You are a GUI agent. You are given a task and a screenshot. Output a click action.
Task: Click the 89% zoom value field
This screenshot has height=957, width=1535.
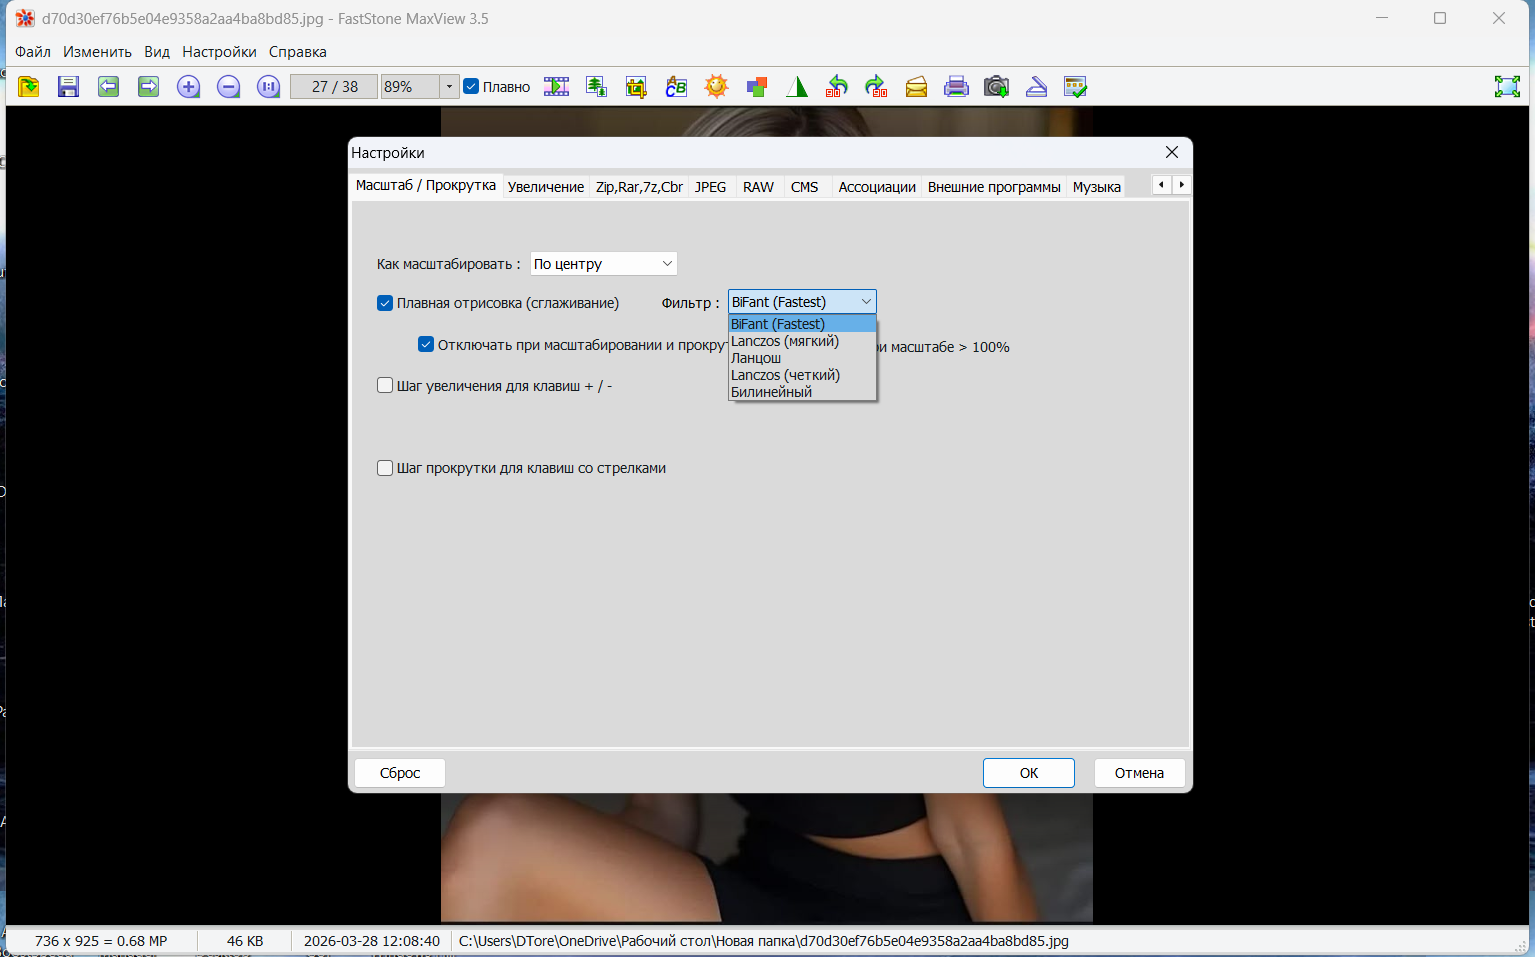[x=410, y=87]
